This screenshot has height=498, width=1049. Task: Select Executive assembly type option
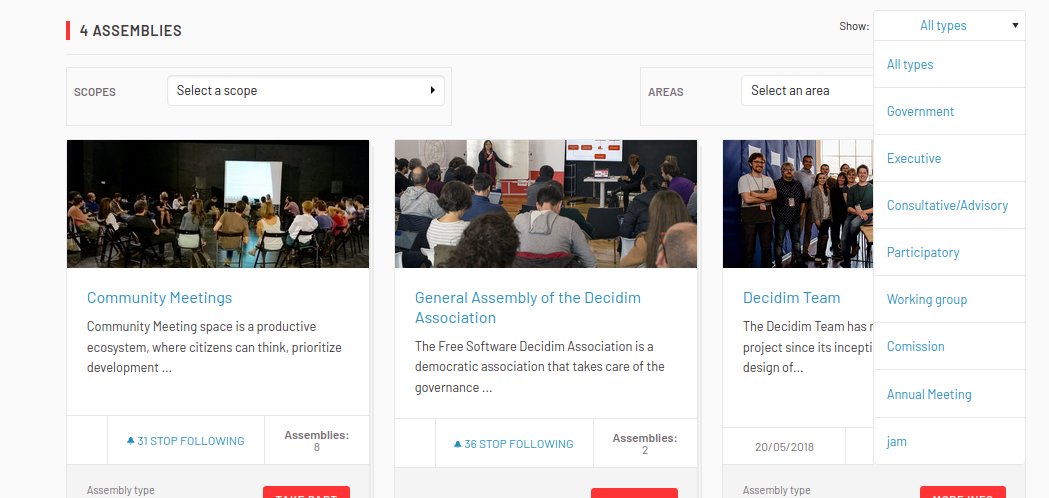coord(914,158)
